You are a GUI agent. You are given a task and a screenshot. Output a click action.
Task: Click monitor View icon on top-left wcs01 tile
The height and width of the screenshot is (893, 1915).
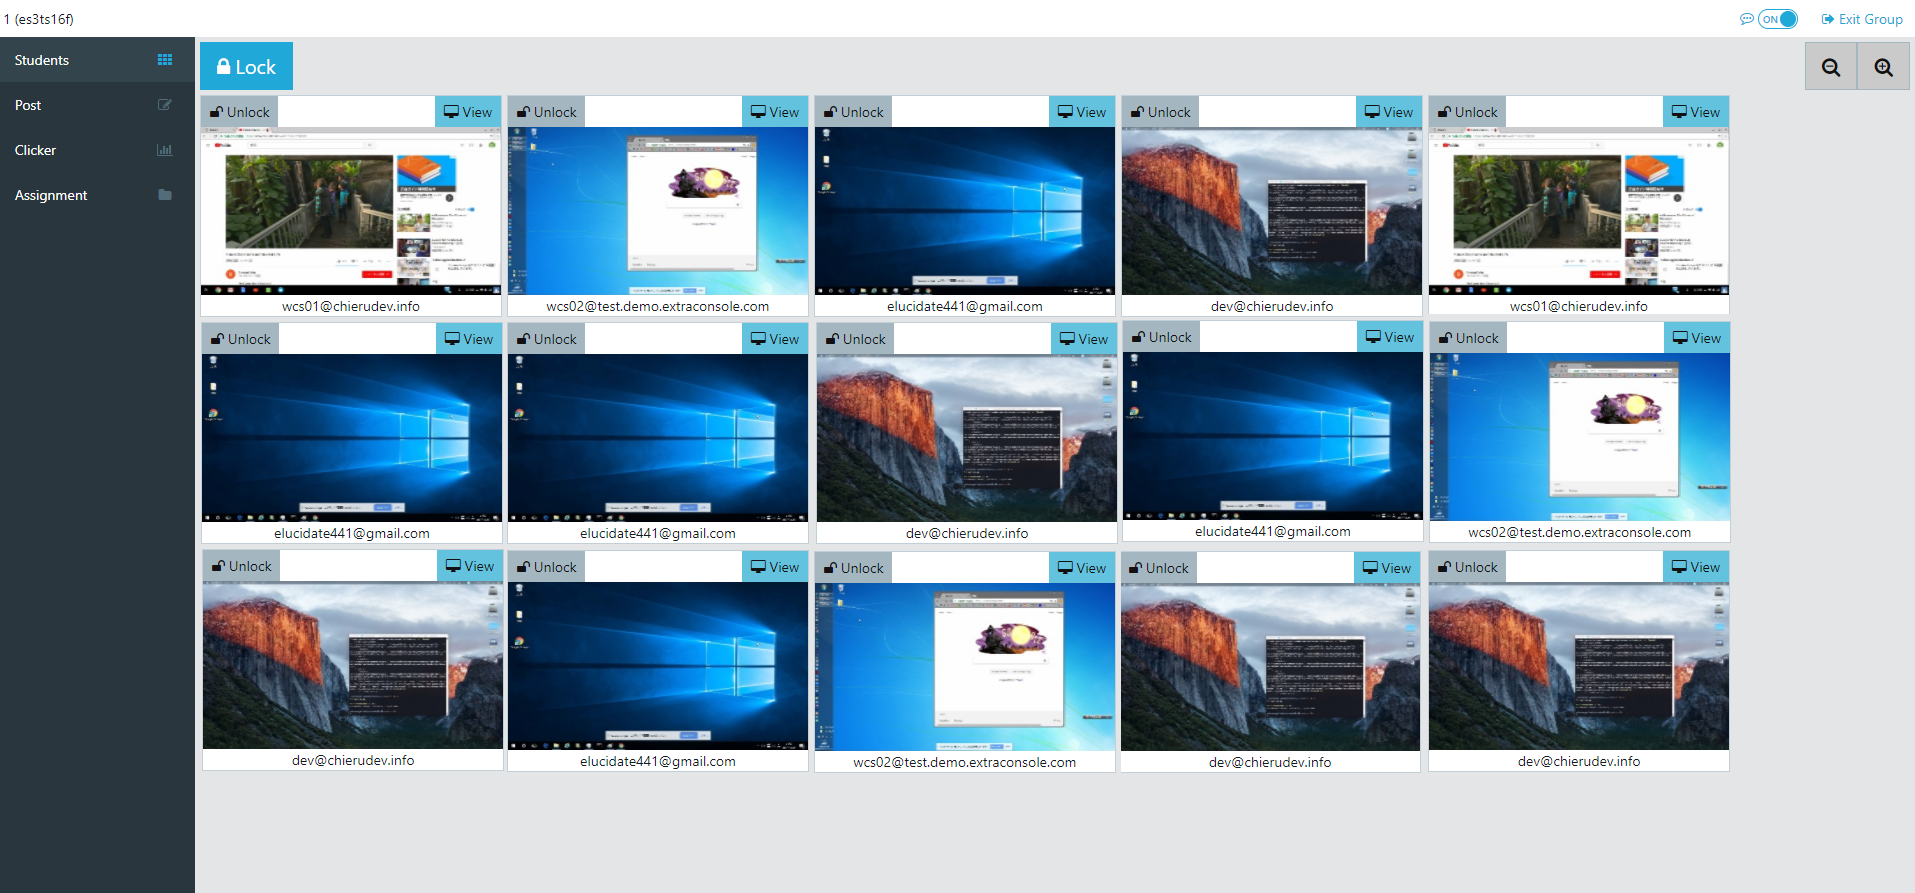[x=452, y=112]
